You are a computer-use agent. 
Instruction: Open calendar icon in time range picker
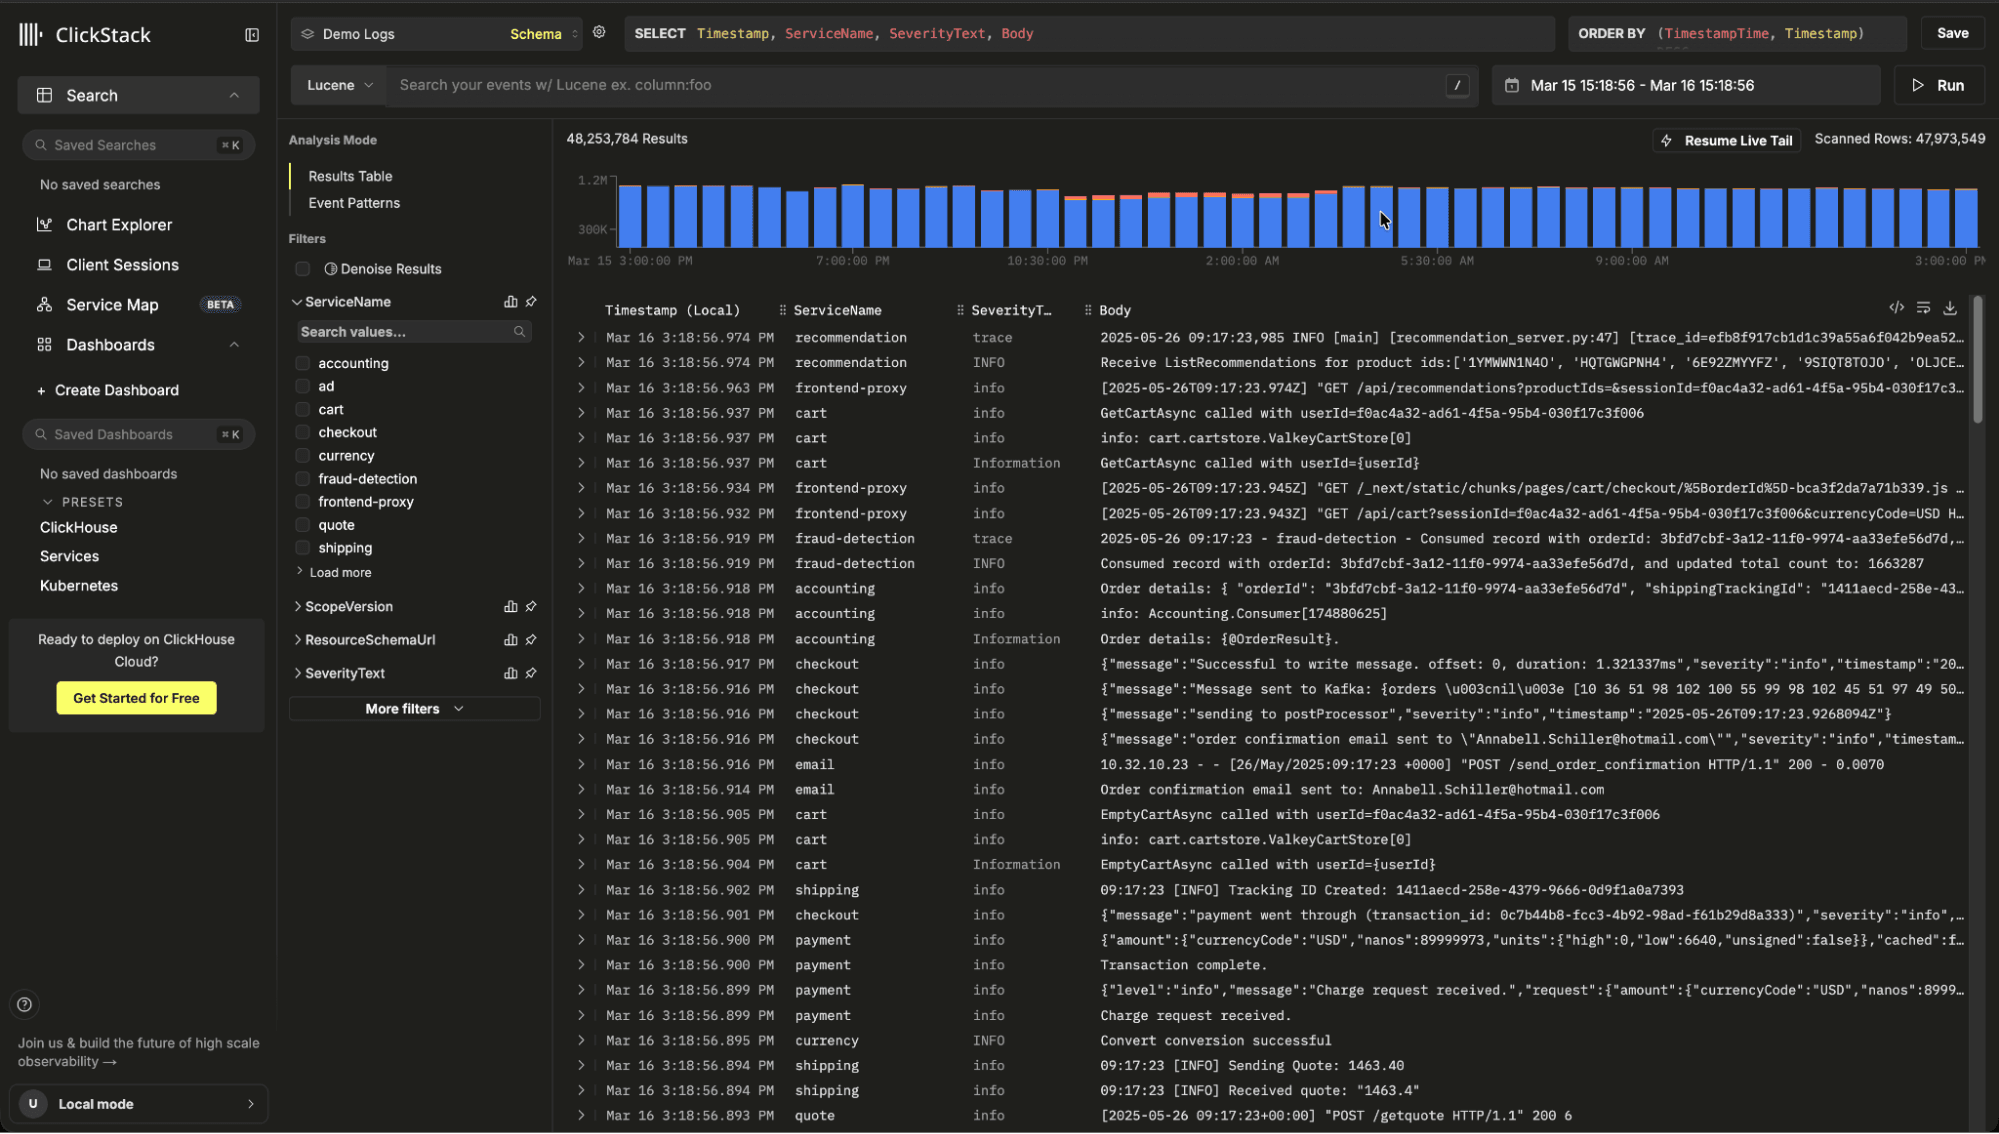click(x=1512, y=86)
